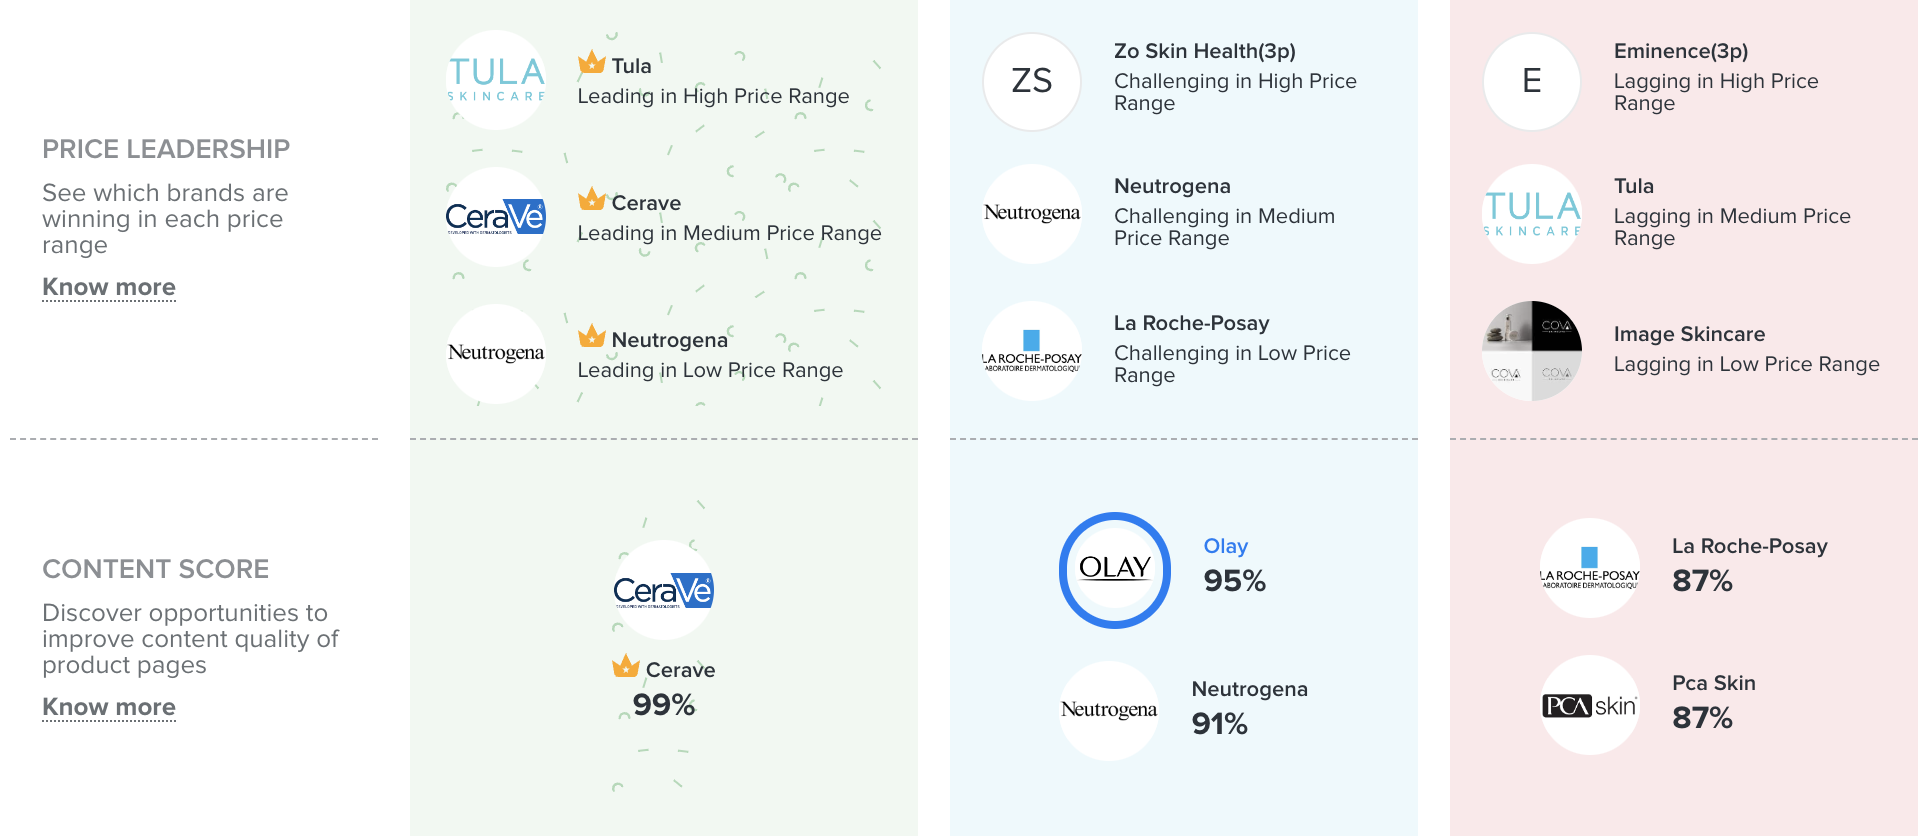
Task: Click the La Roche-Posay logo in challenging column
Action: (1032, 351)
